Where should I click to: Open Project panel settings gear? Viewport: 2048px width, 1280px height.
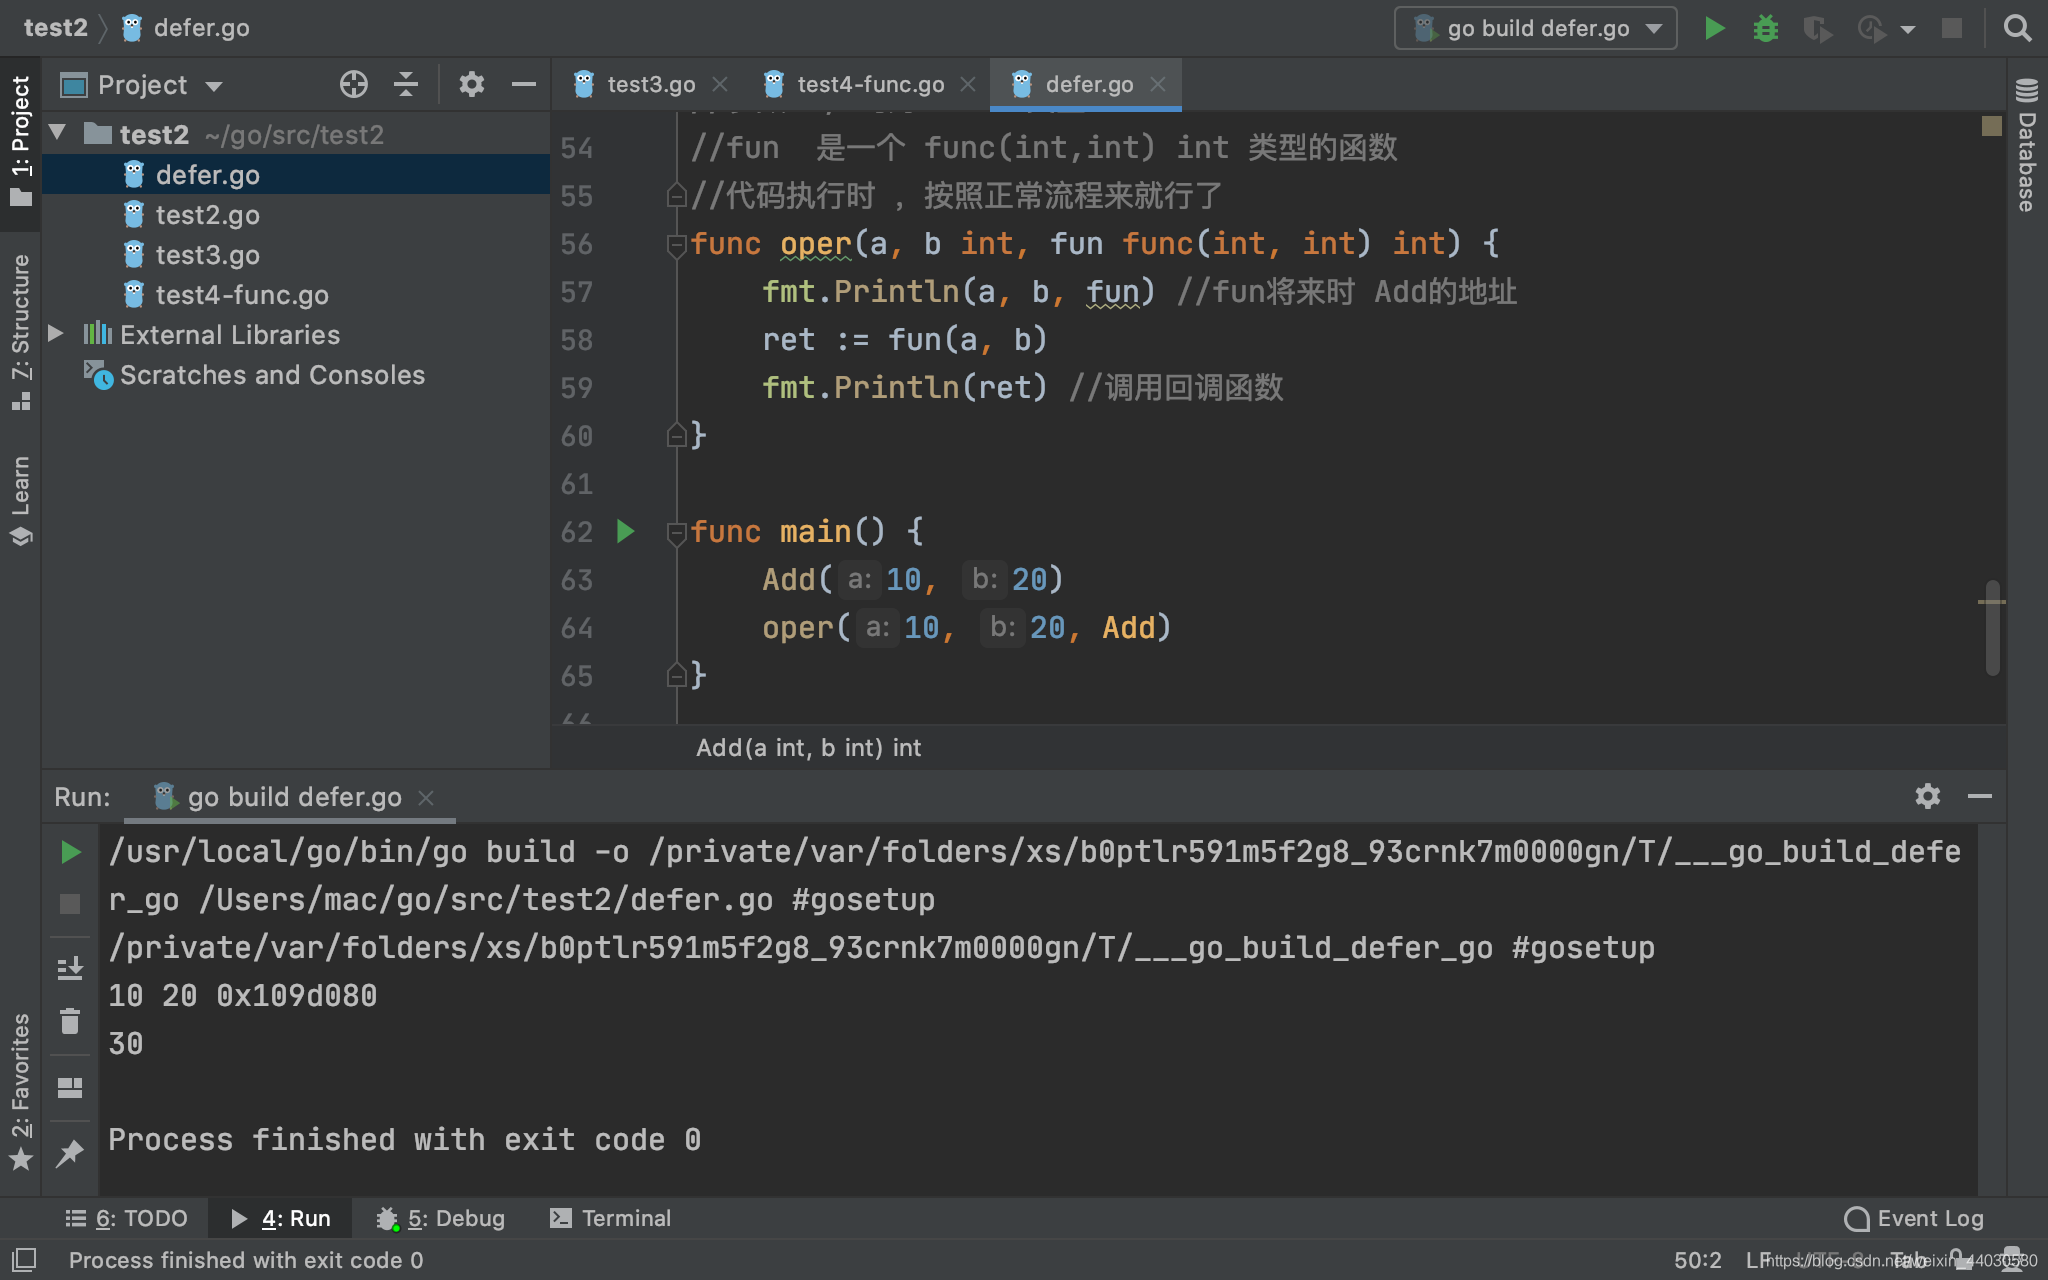471,84
